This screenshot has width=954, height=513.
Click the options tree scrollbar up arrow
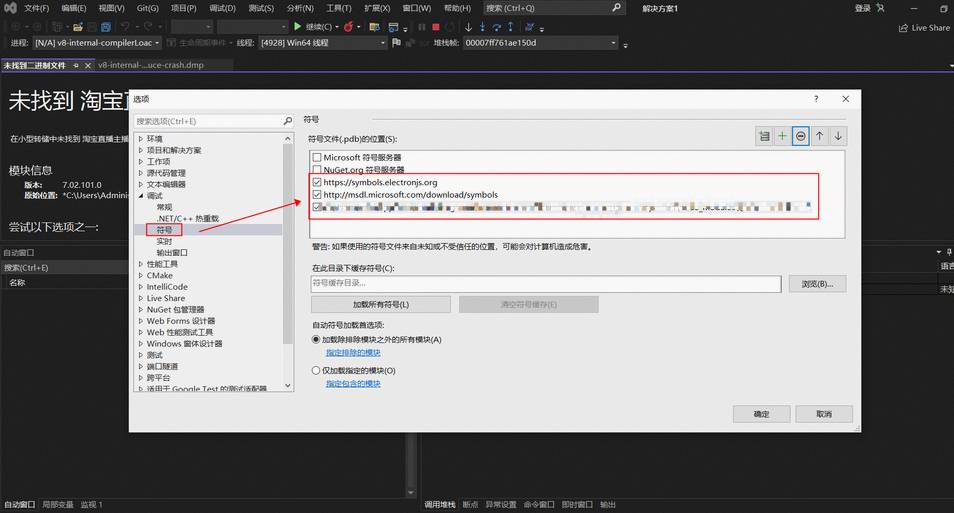coord(288,139)
